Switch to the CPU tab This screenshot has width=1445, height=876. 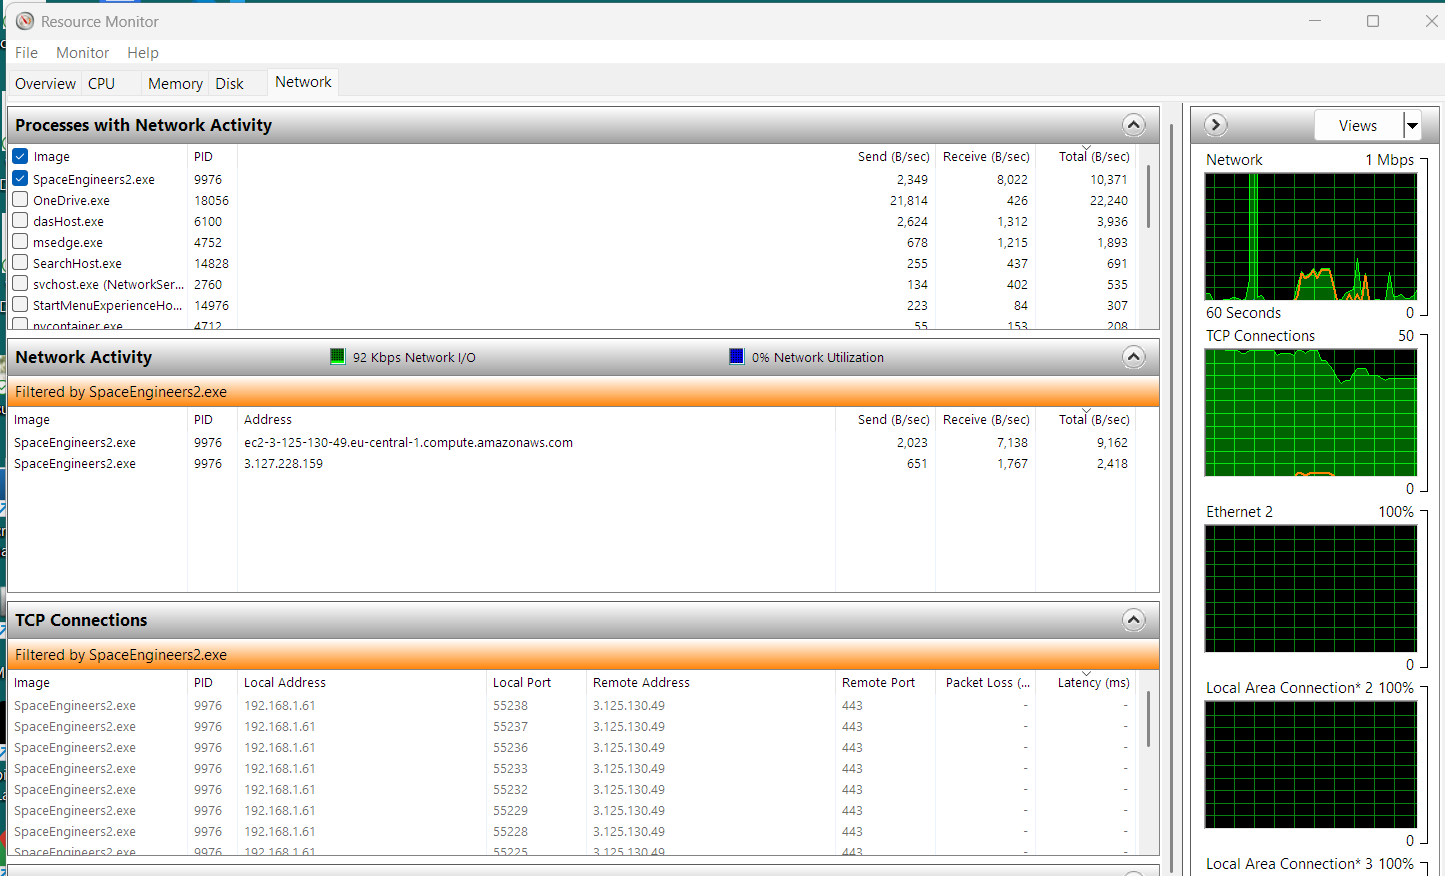point(101,84)
